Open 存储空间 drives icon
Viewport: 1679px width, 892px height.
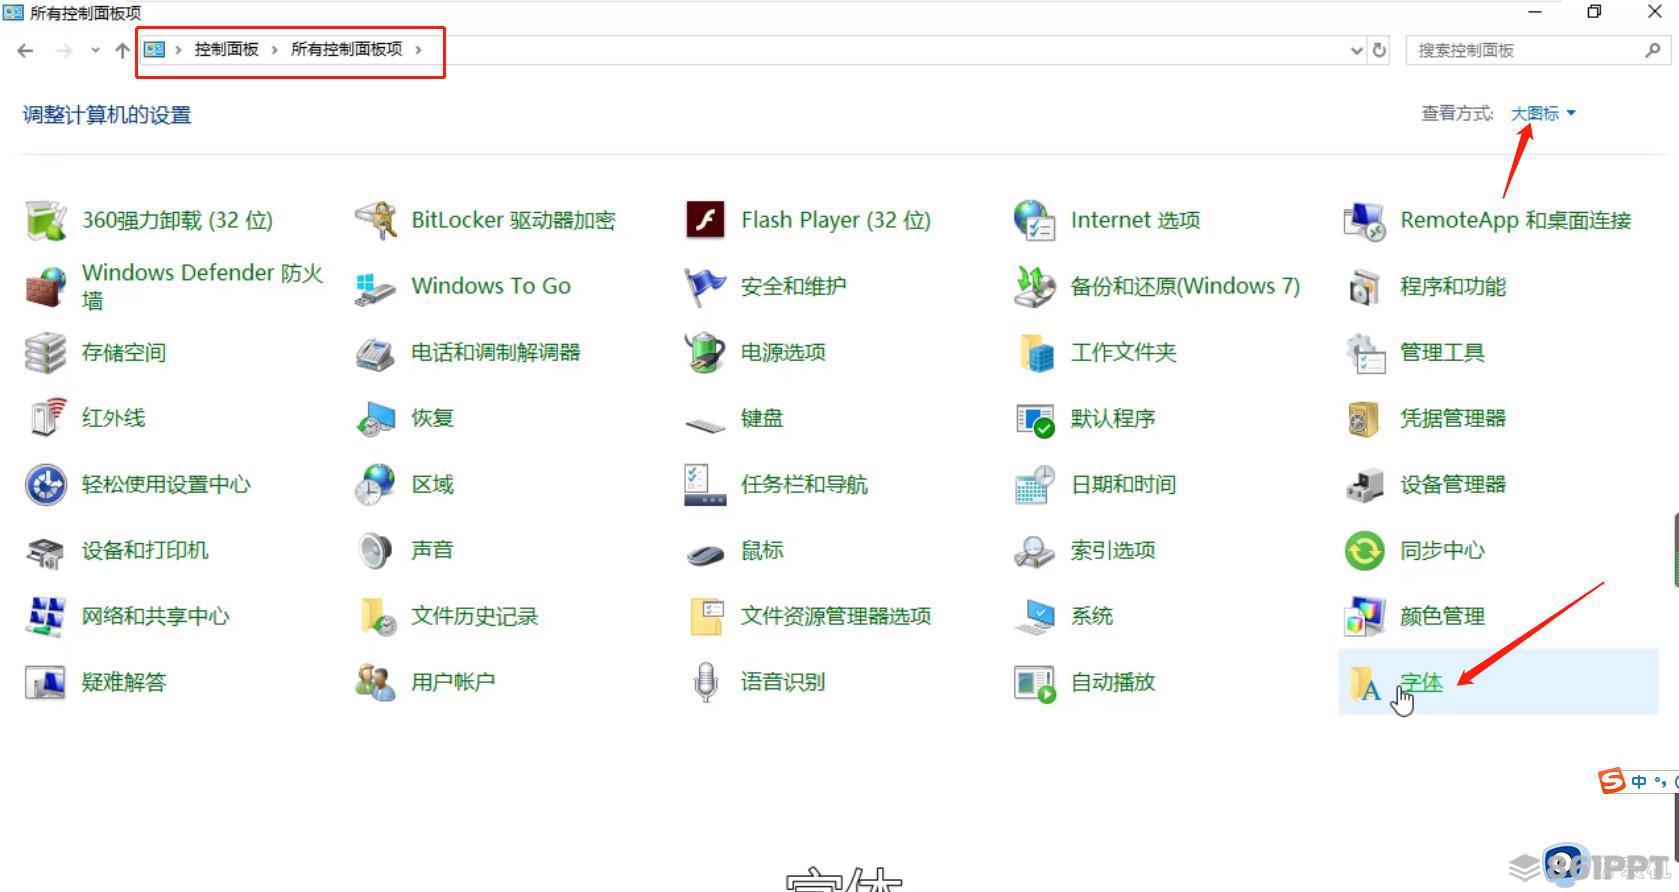coord(46,352)
